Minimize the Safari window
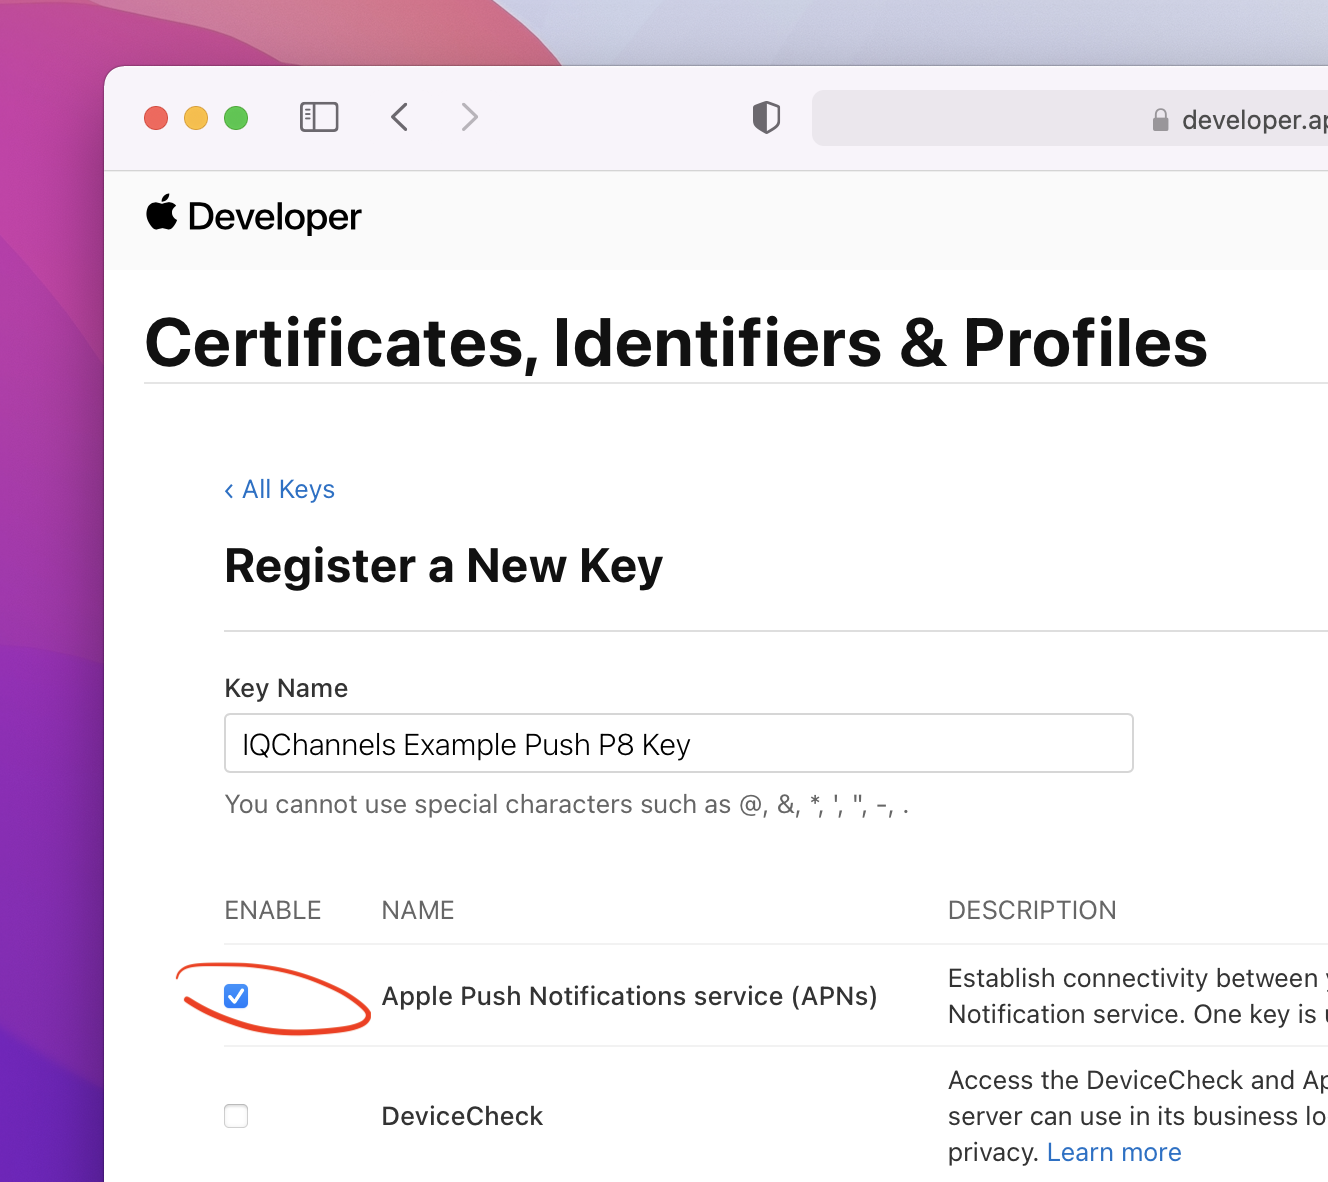Image resolution: width=1328 pixels, height=1182 pixels. click(196, 118)
